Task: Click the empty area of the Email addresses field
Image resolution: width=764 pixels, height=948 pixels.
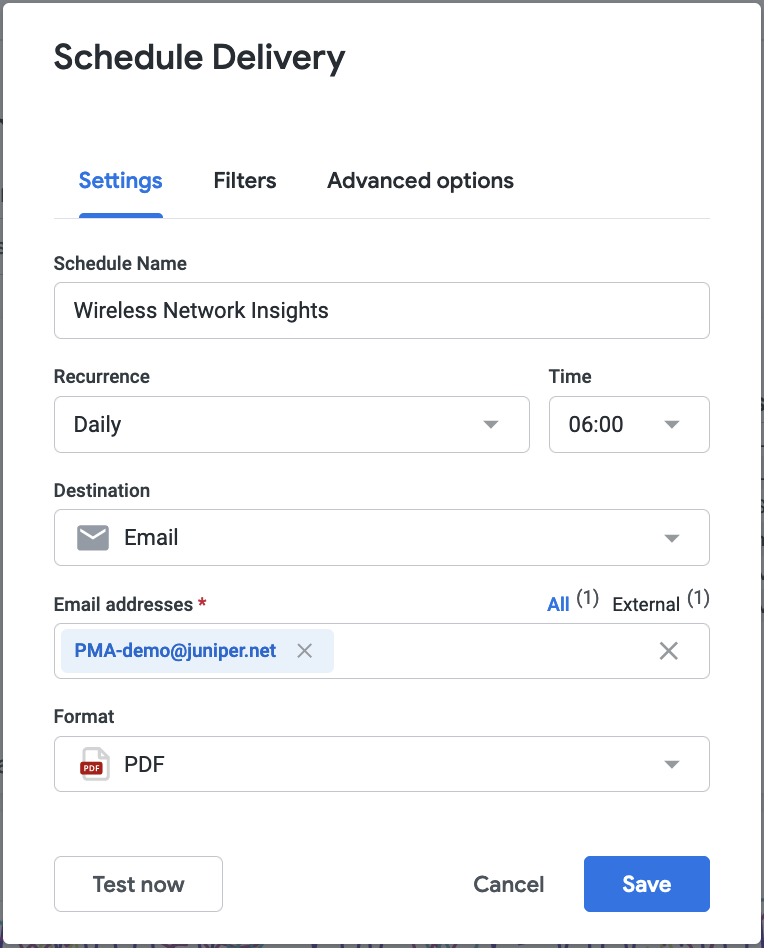Action: pyautogui.click(x=490, y=651)
